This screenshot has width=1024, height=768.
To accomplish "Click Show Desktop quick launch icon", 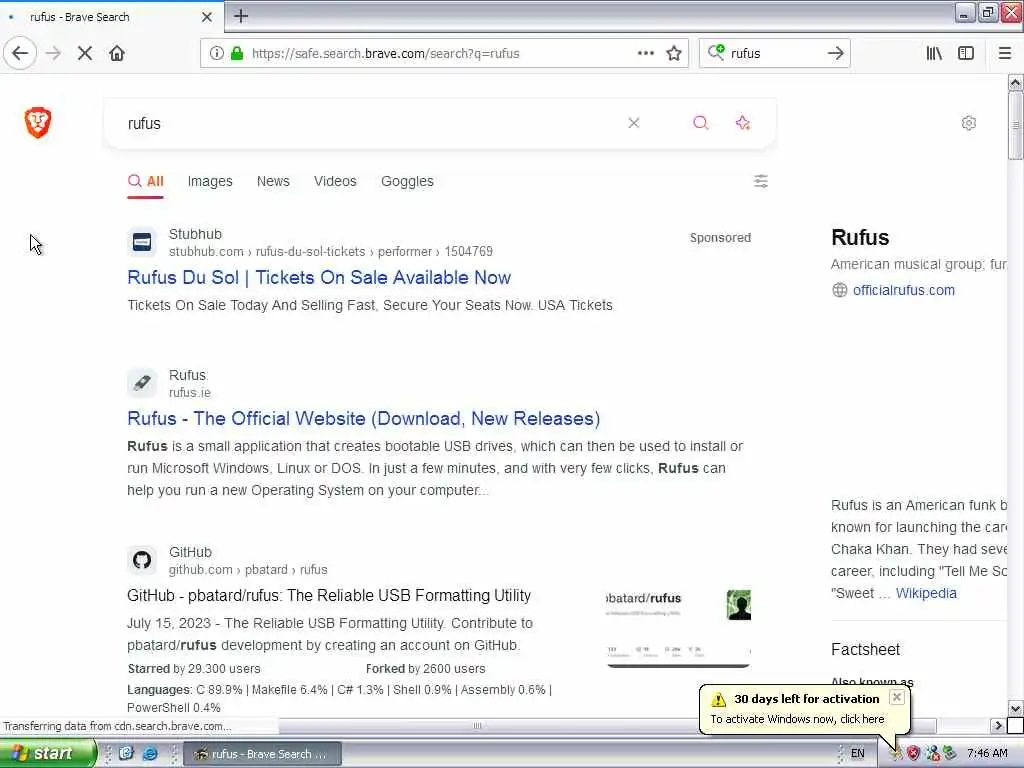I will (126, 754).
